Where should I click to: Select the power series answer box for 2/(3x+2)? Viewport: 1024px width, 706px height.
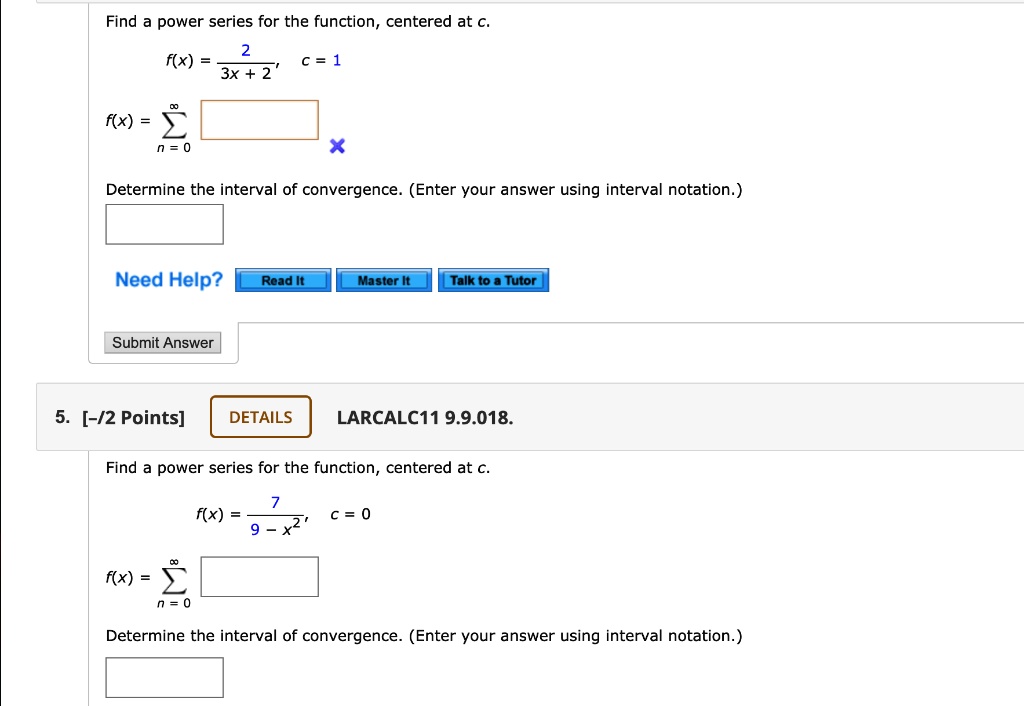click(x=259, y=119)
